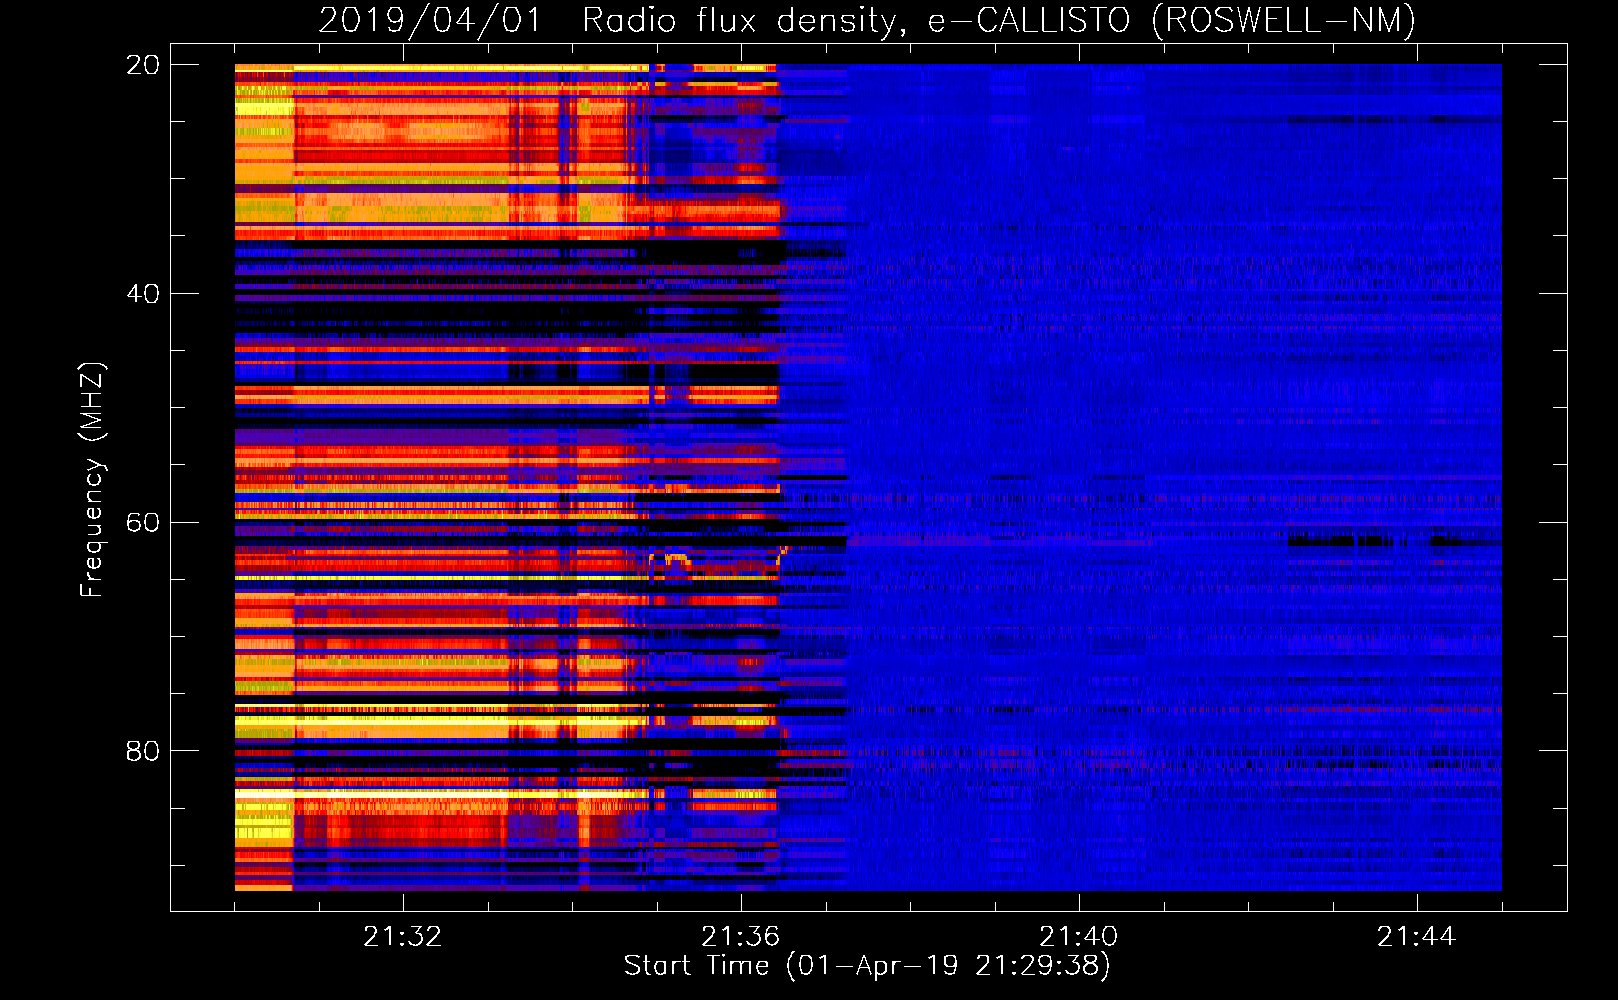
Task: Click the '20' frequency tick label
Action: click(x=142, y=65)
